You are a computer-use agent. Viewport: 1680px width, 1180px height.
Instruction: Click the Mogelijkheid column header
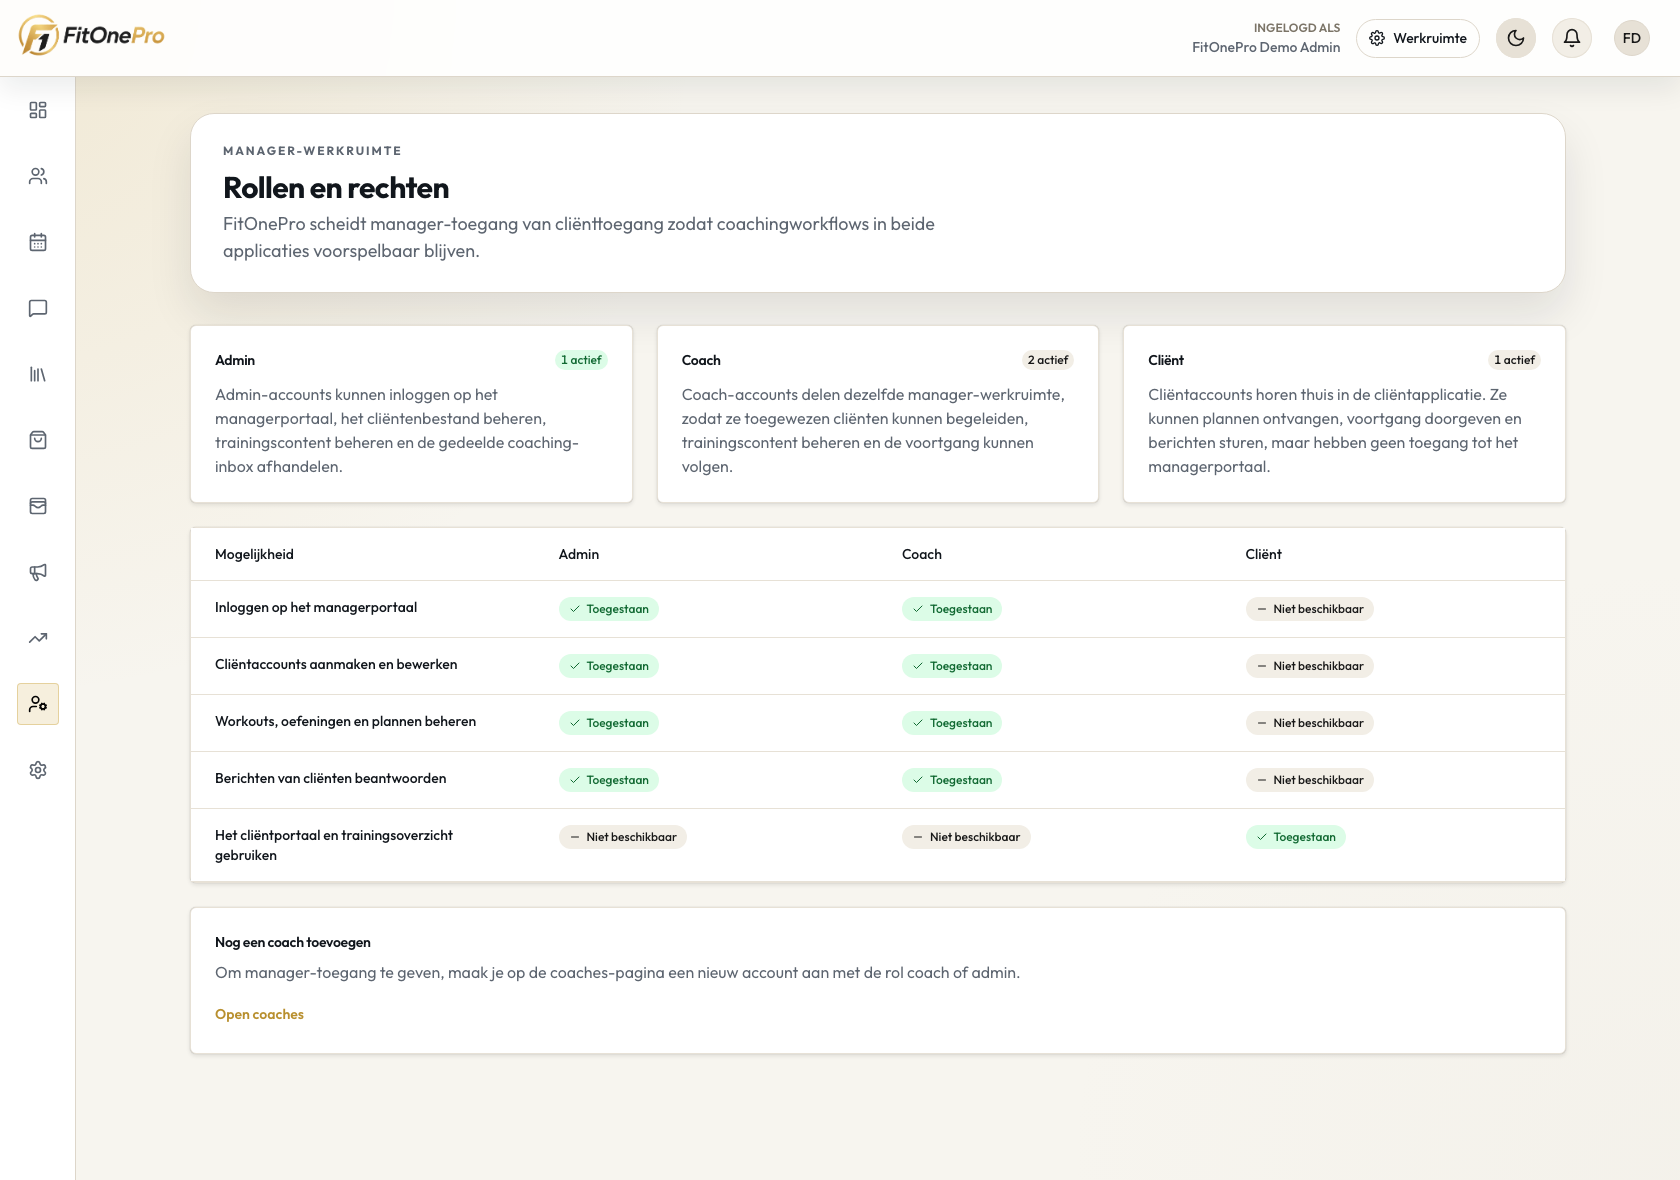click(x=254, y=554)
